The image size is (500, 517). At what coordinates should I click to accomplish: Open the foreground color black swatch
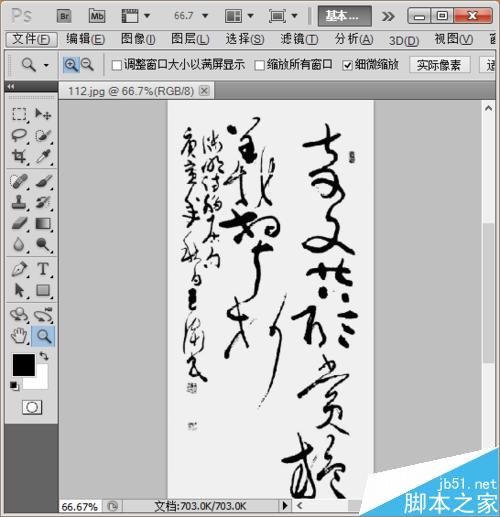pyautogui.click(x=24, y=365)
